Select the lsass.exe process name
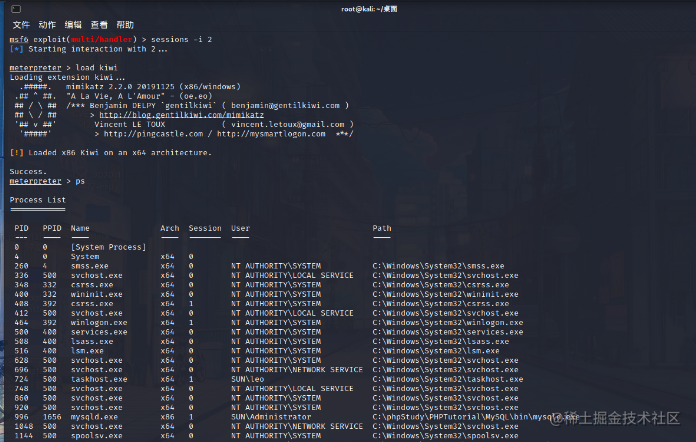This screenshot has width=696, height=442. click(x=92, y=341)
